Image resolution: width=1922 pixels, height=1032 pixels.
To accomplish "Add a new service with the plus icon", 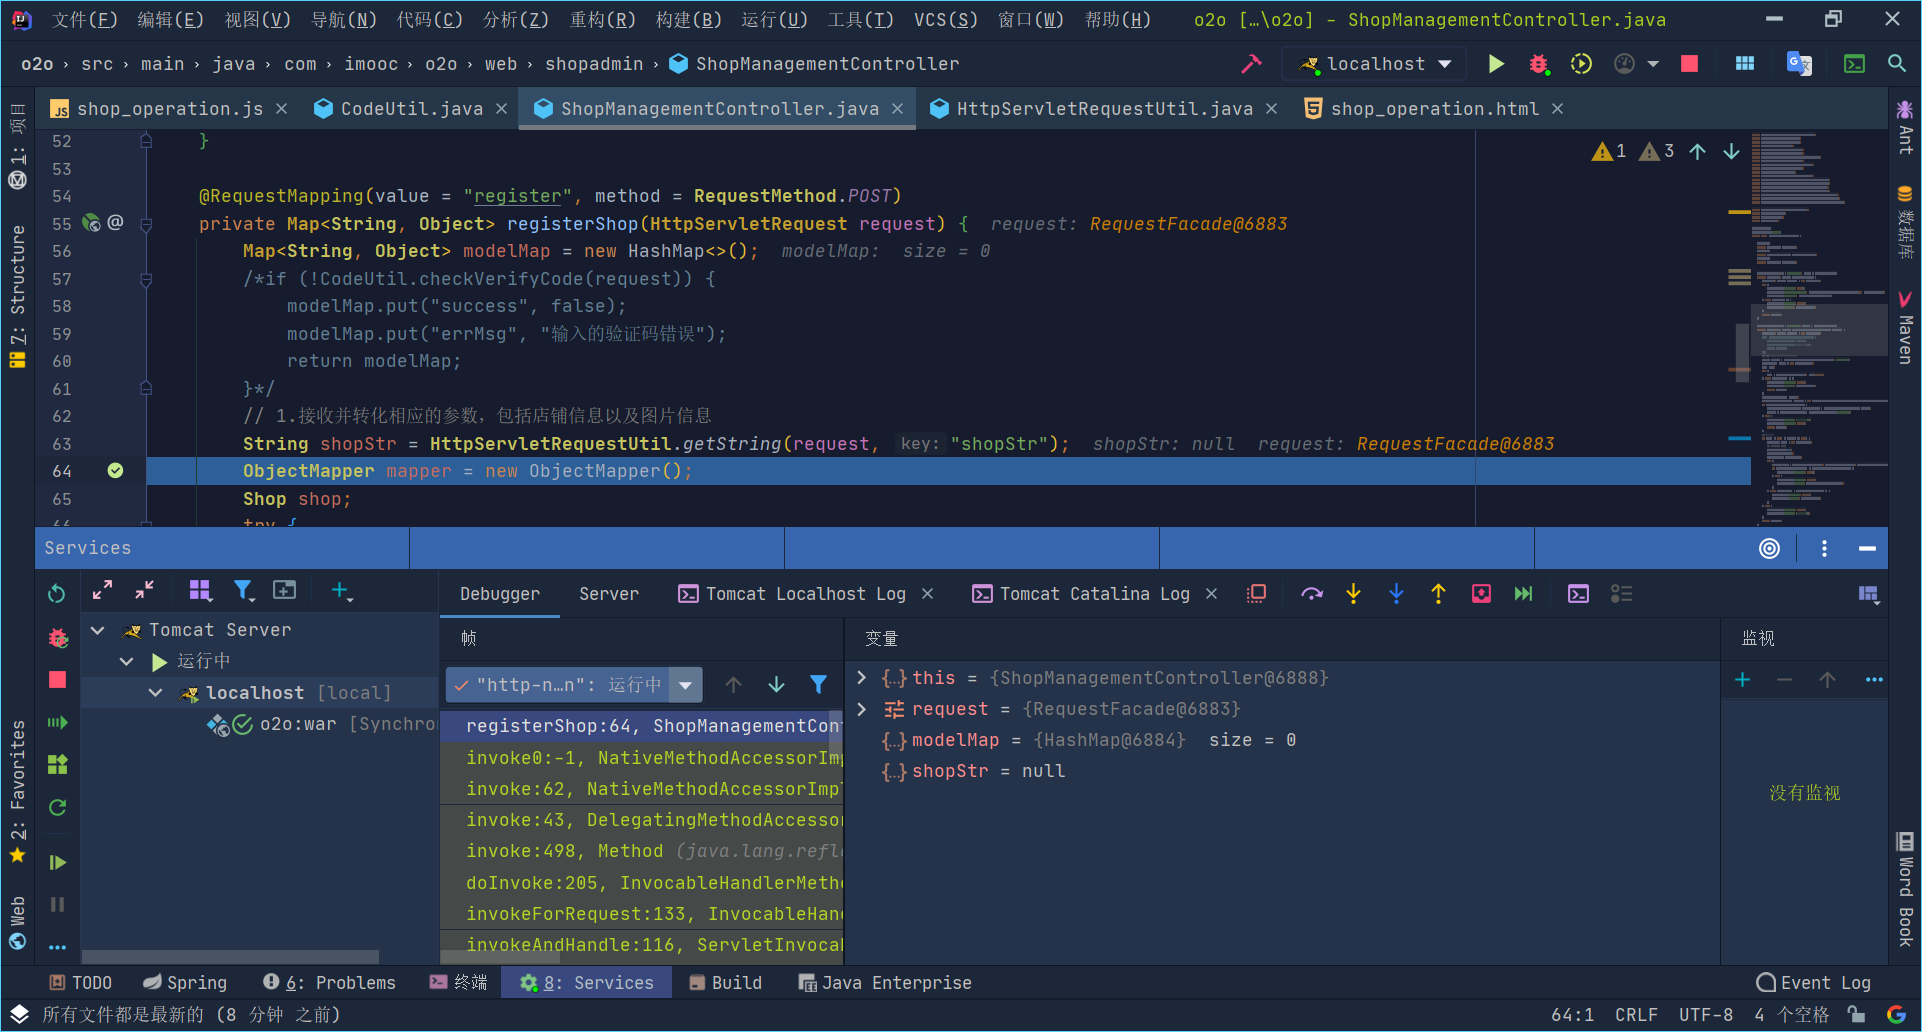I will click(341, 591).
